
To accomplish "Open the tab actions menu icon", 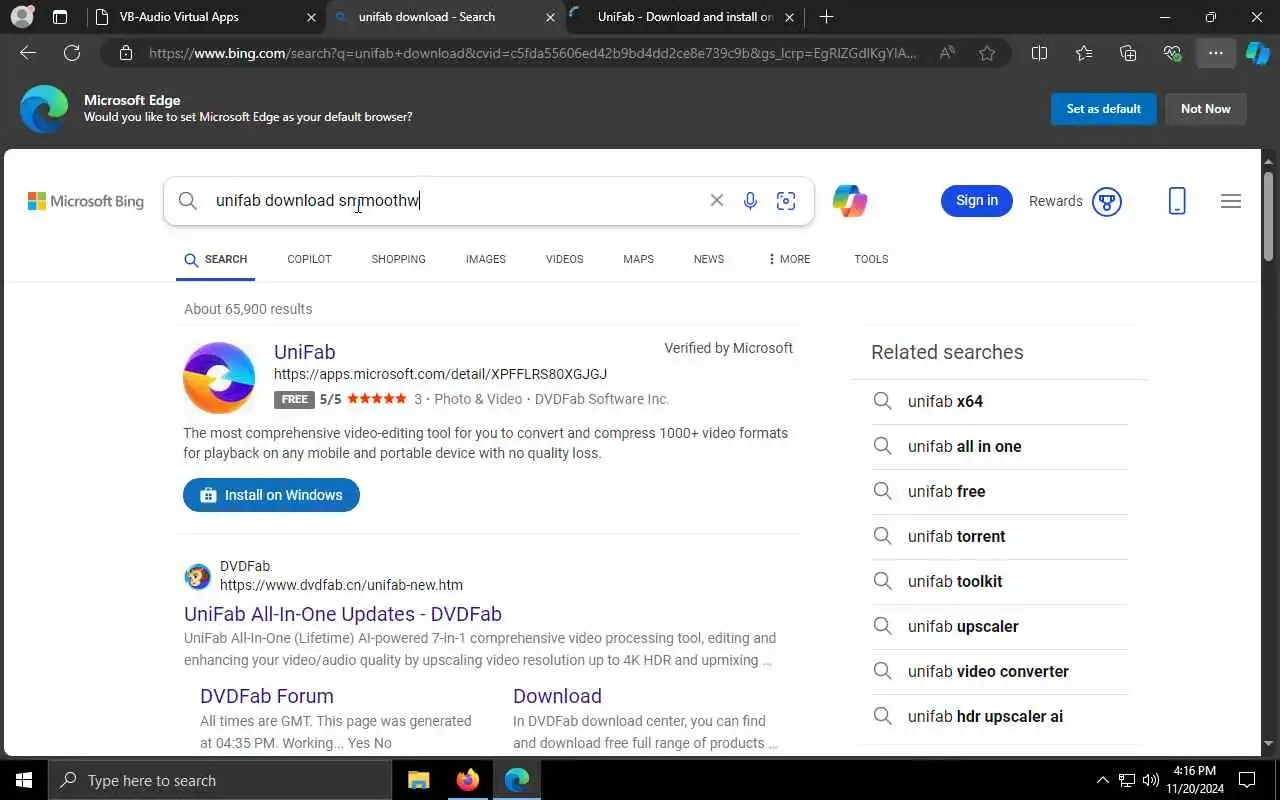I will coord(60,17).
